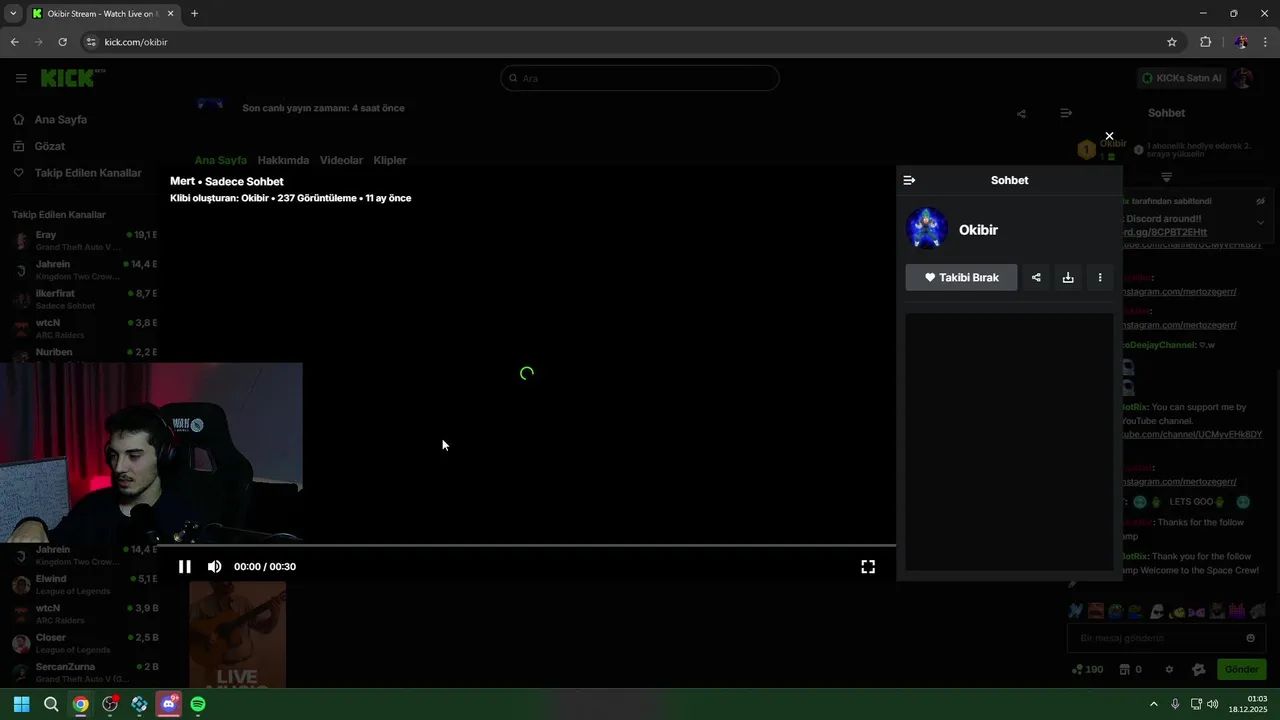
Task: Download the clip
Action: tap(1068, 277)
